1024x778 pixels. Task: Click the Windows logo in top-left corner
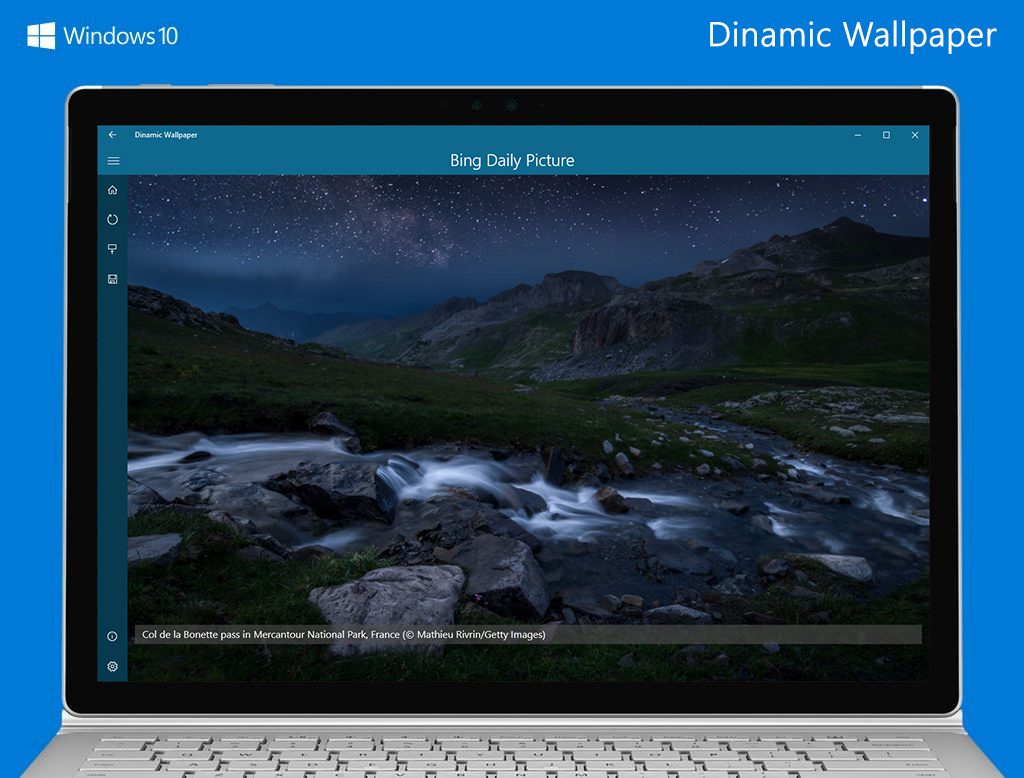point(40,37)
